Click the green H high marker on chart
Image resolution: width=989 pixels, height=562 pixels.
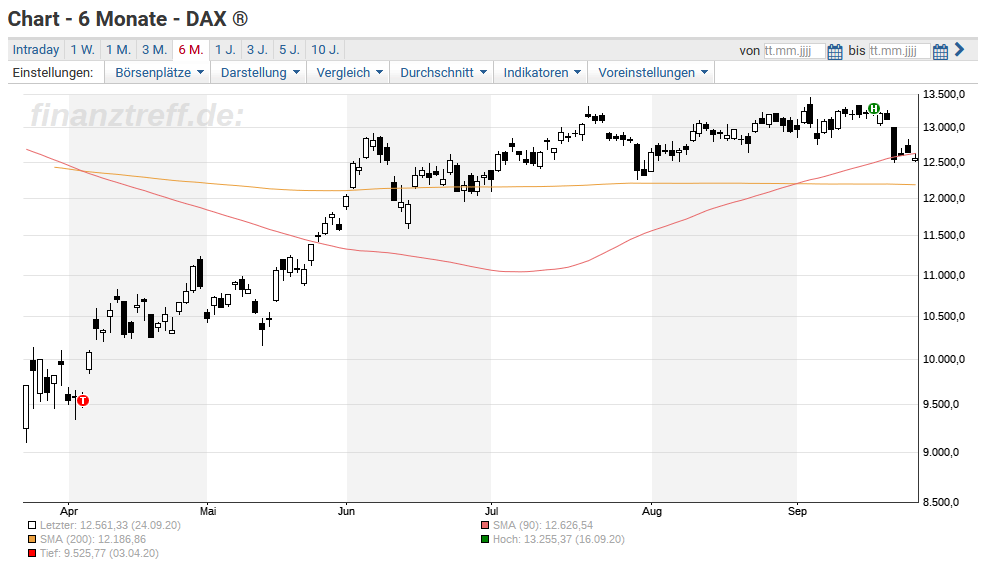pos(874,108)
